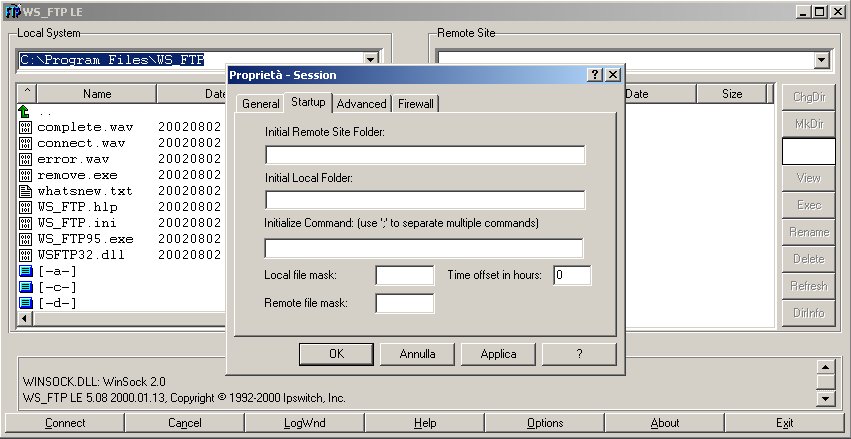Click the Remote file mask field
This screenshot has width=851, height=439.
click(405, 303)
